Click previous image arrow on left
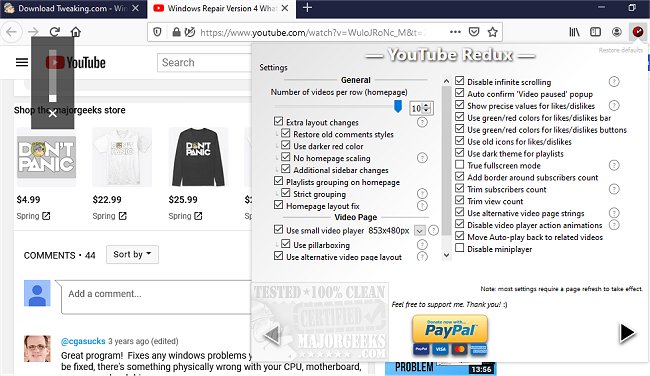This screenshot has height=376, width=650. [272, 335]
